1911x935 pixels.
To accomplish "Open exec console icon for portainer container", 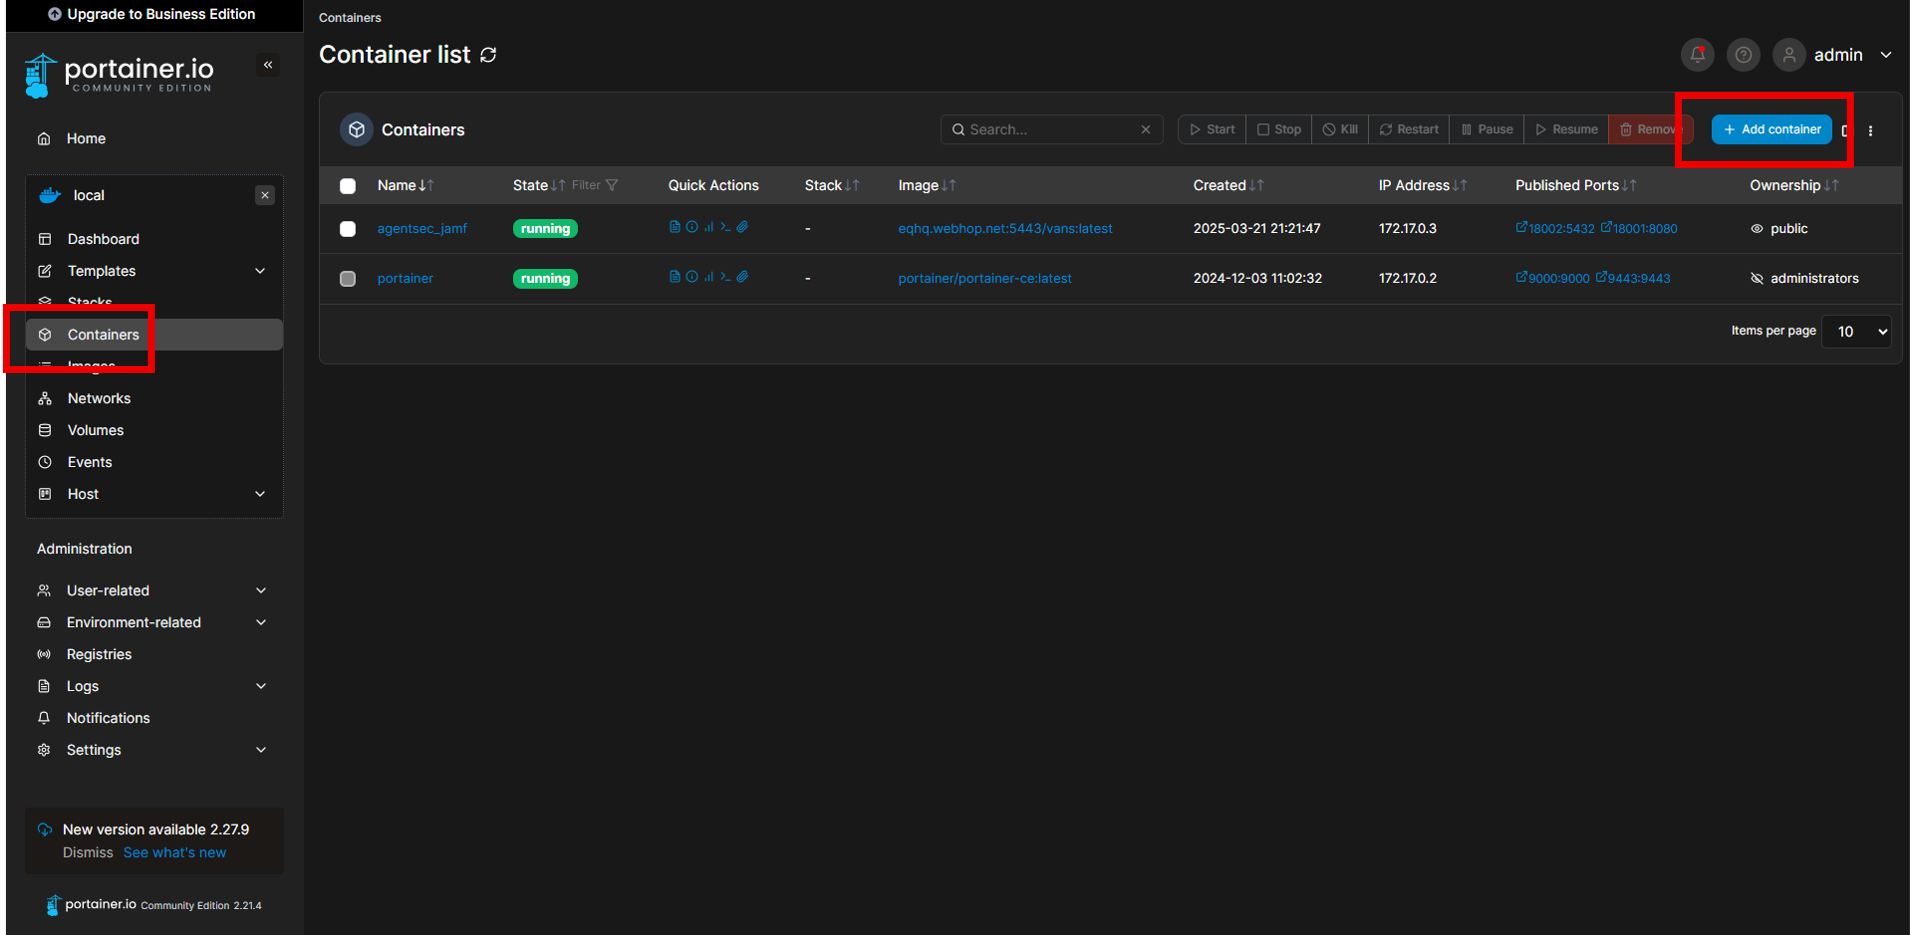I will [x=725, y=277].
